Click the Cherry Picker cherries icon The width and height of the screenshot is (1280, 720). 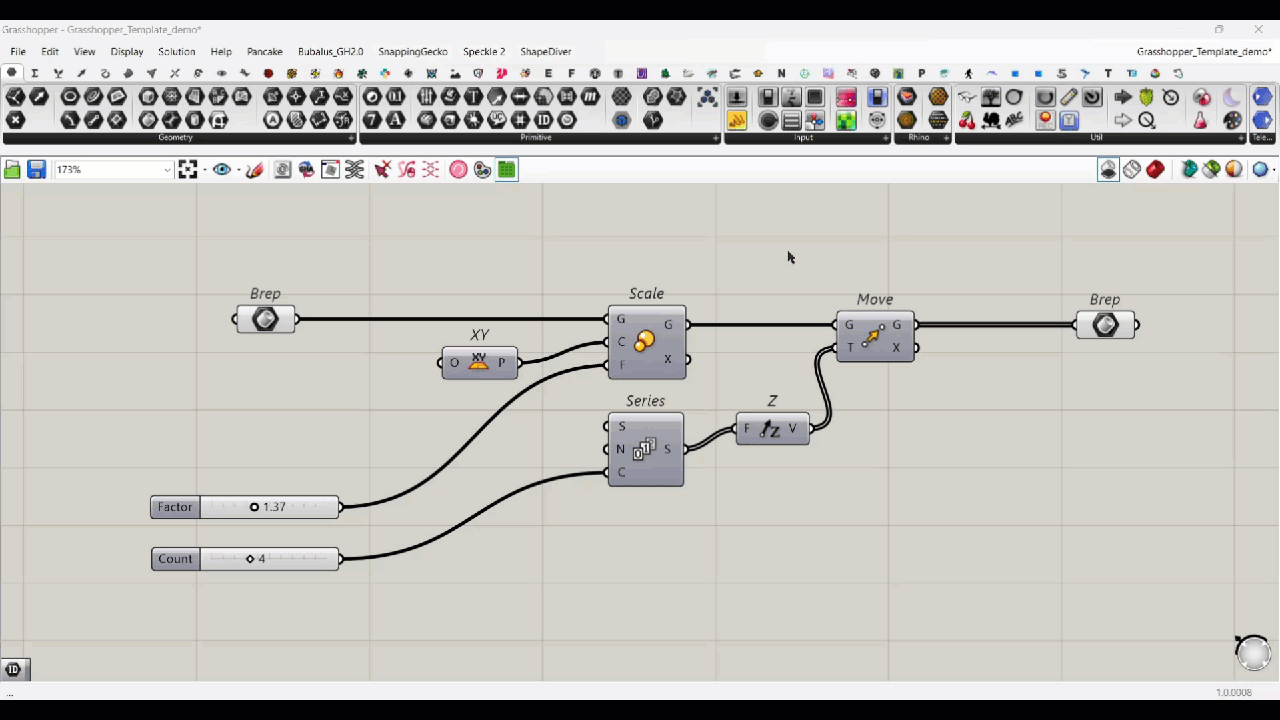[967, 120]
